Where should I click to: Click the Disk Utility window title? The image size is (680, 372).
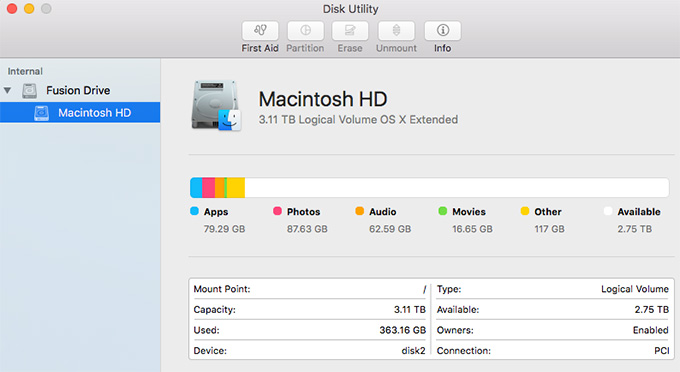pos(350,9)
